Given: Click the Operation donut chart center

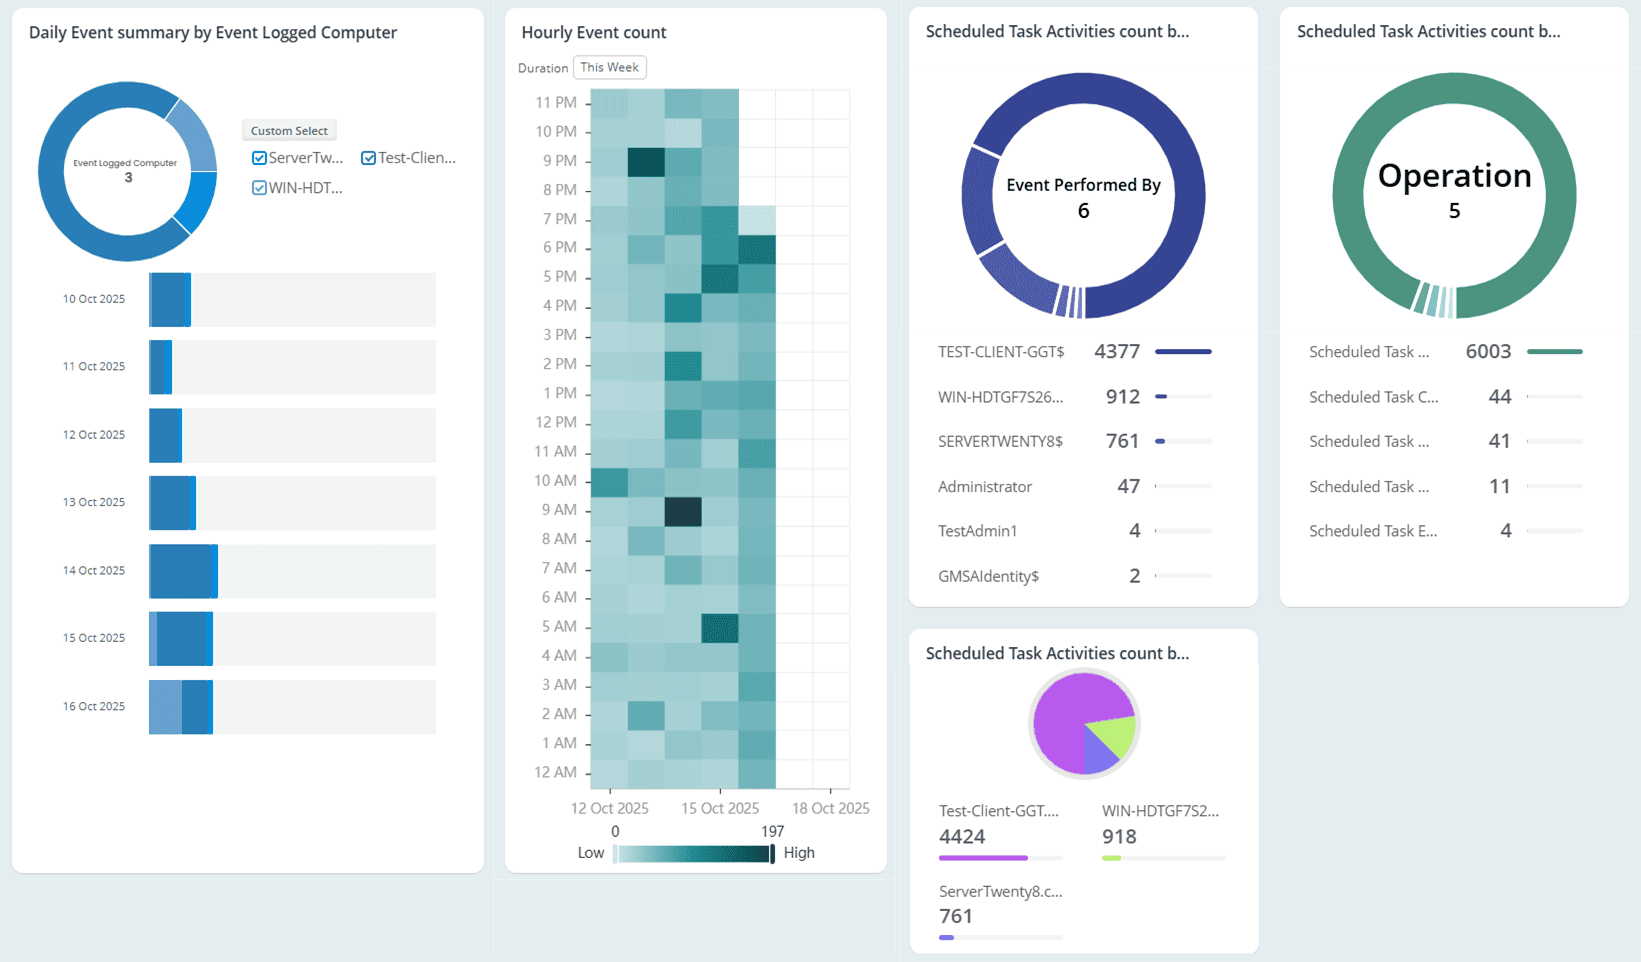Looking at the screenshot, I should pyautogui.click(x=1454, y=190).
